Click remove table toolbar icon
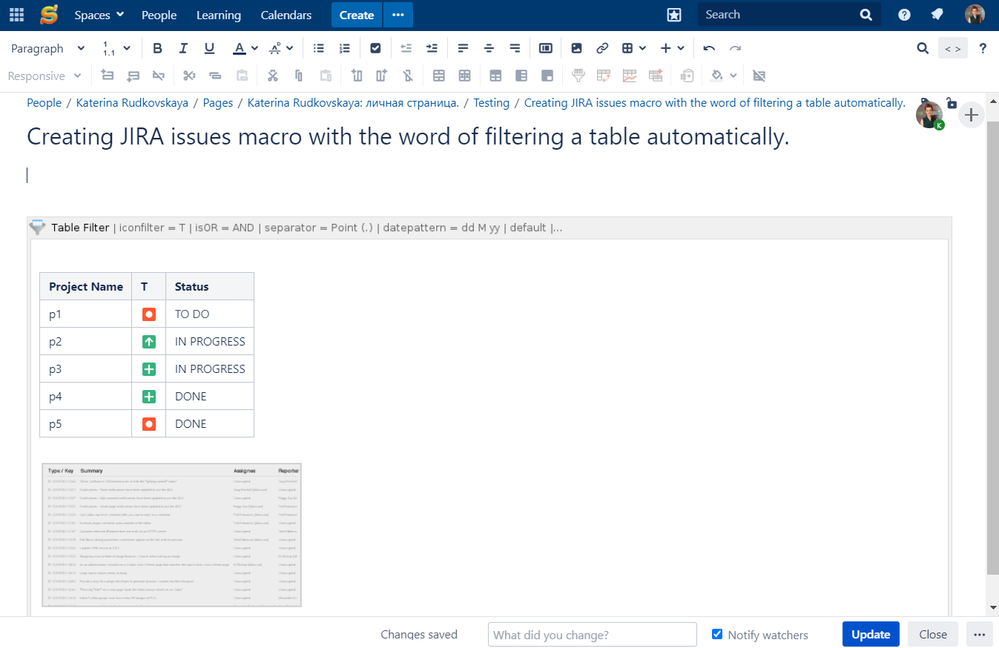999x648 pixels. (x=759, y=76)
